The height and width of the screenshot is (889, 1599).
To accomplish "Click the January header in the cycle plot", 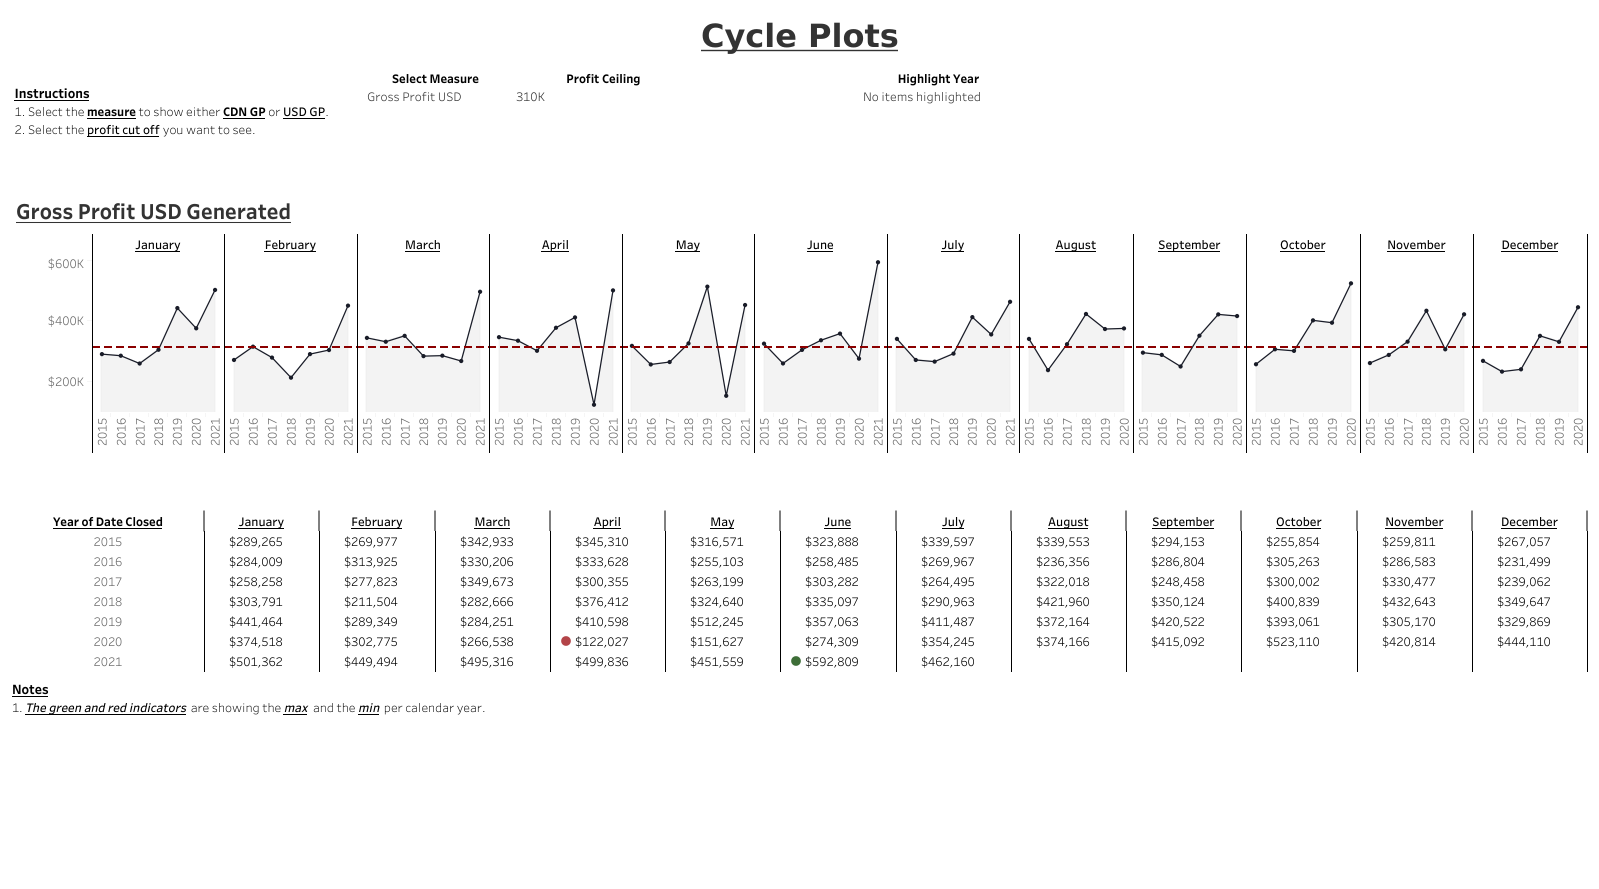I will pos(158,245).
